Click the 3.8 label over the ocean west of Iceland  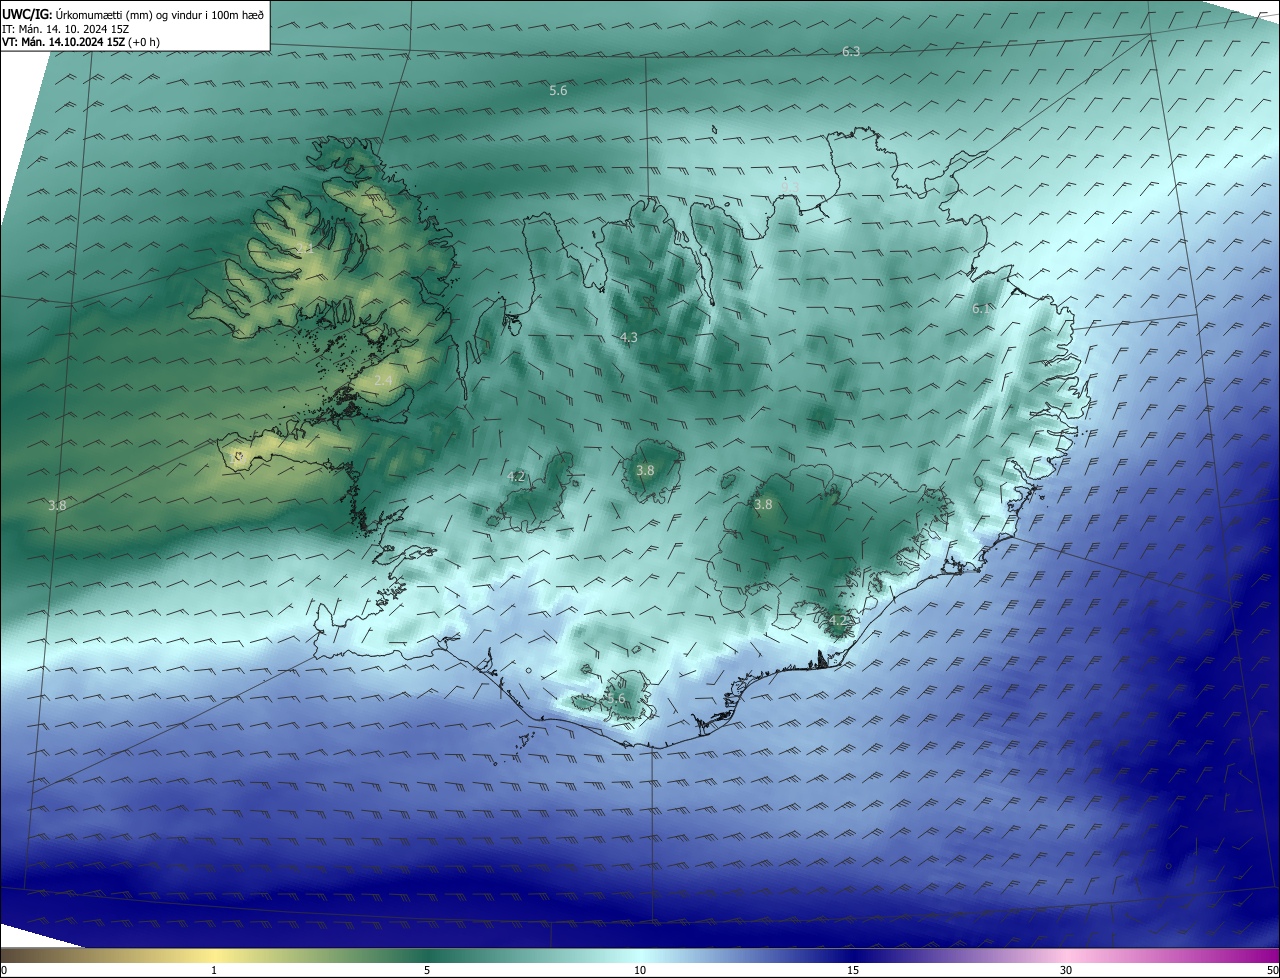(57, 506)
